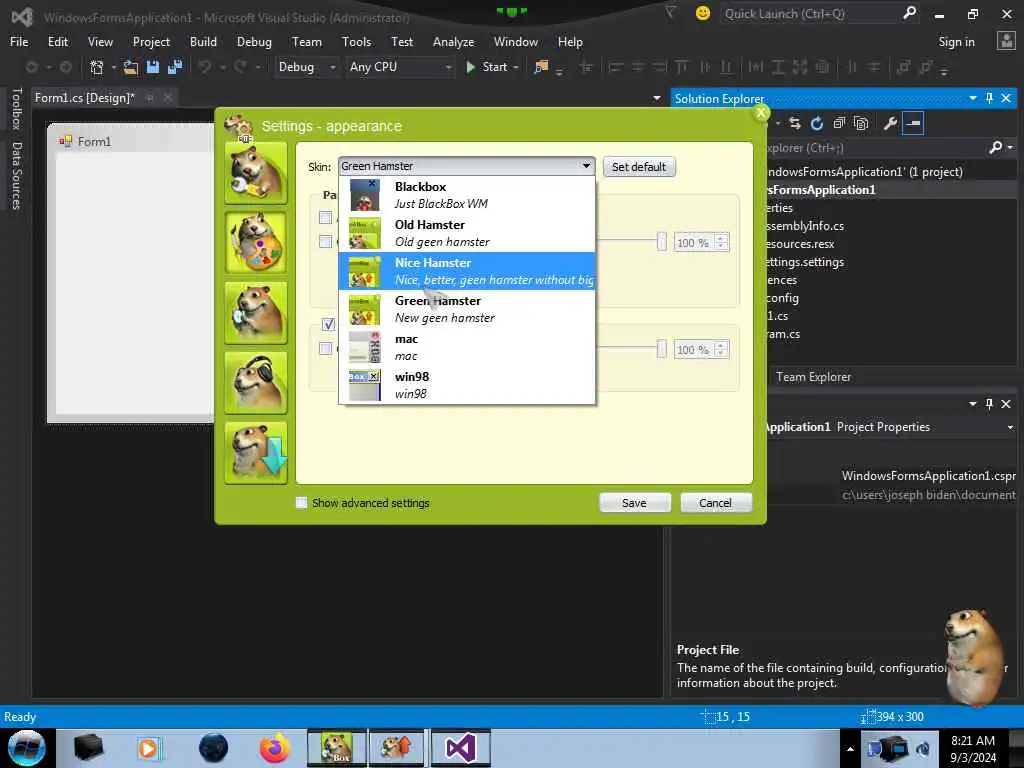Click the BlackBox hamster taskbar icon
1024x768 pixels.
336,748
